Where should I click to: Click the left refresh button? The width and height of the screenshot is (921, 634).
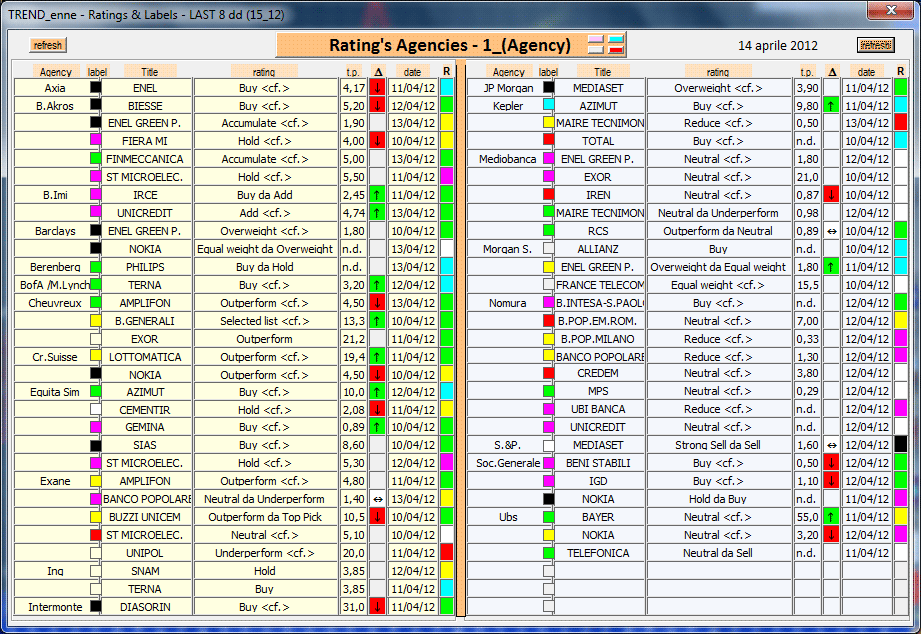click(48, 45)
